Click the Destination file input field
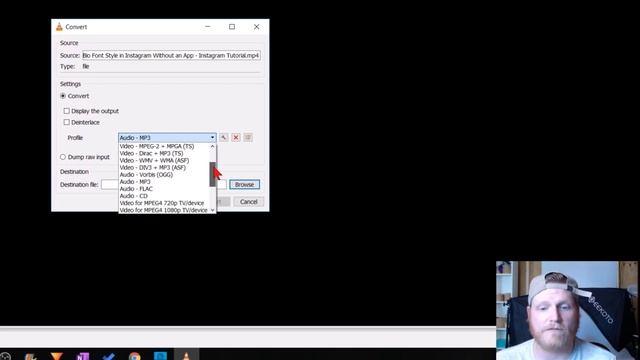The image size is (640, 360). coord(163,184)
